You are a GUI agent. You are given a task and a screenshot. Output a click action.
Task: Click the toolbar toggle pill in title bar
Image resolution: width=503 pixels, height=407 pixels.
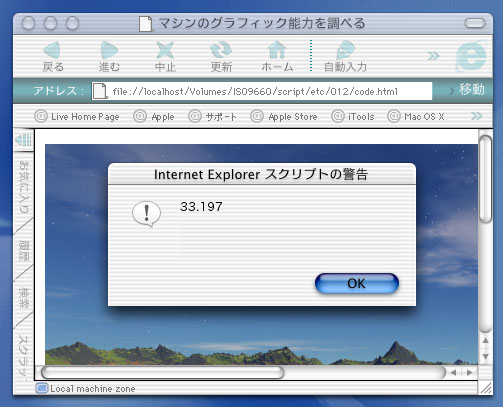tap(475, 23)
